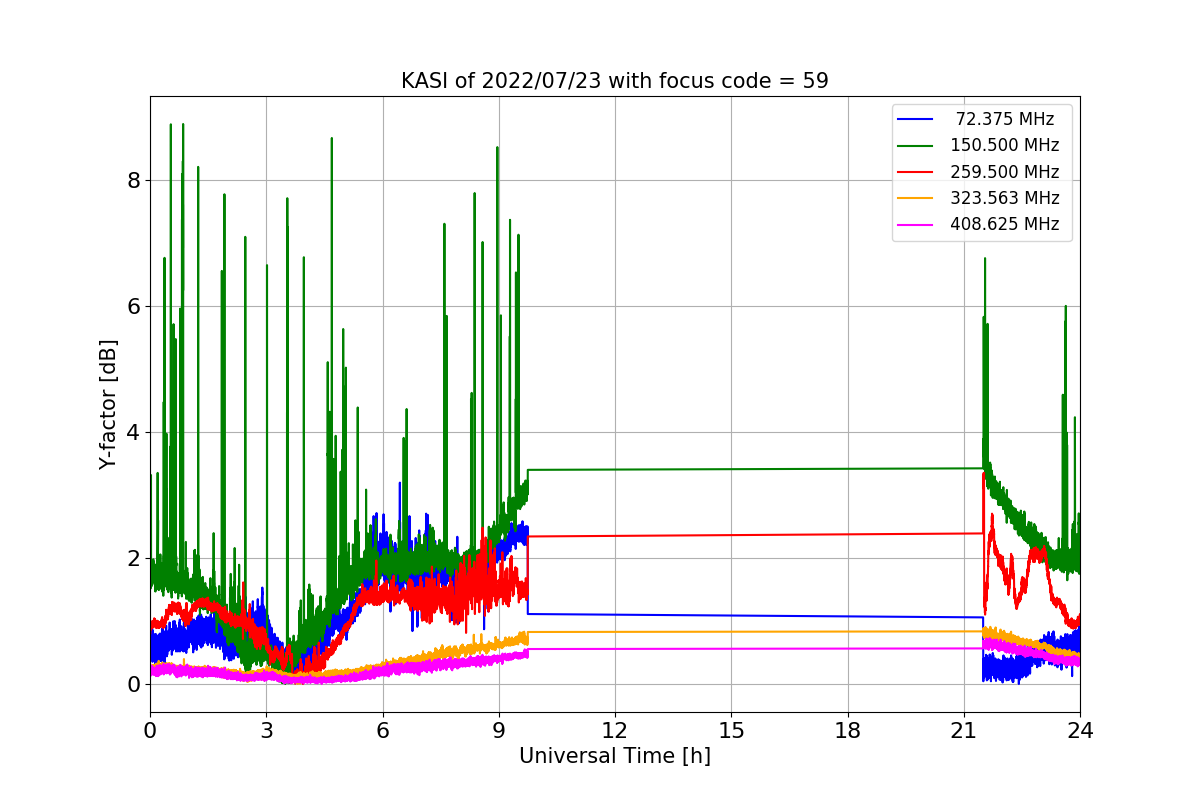Click the plot title 'KASI of 2022/07/23 with focus code = 59'
The image size is (1200, 800).
pyautogui.click(x=615, y=81)
